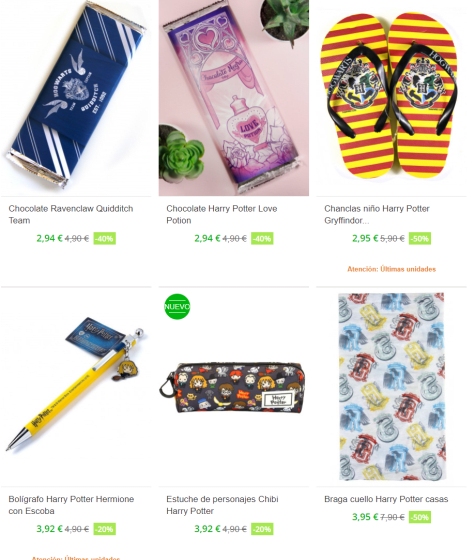Image resolution: width=475 pixels, height=560 pixels.
Task: Open the Chanclas niño Harry Potter Gryffindor link
Action: coord(377,214)
